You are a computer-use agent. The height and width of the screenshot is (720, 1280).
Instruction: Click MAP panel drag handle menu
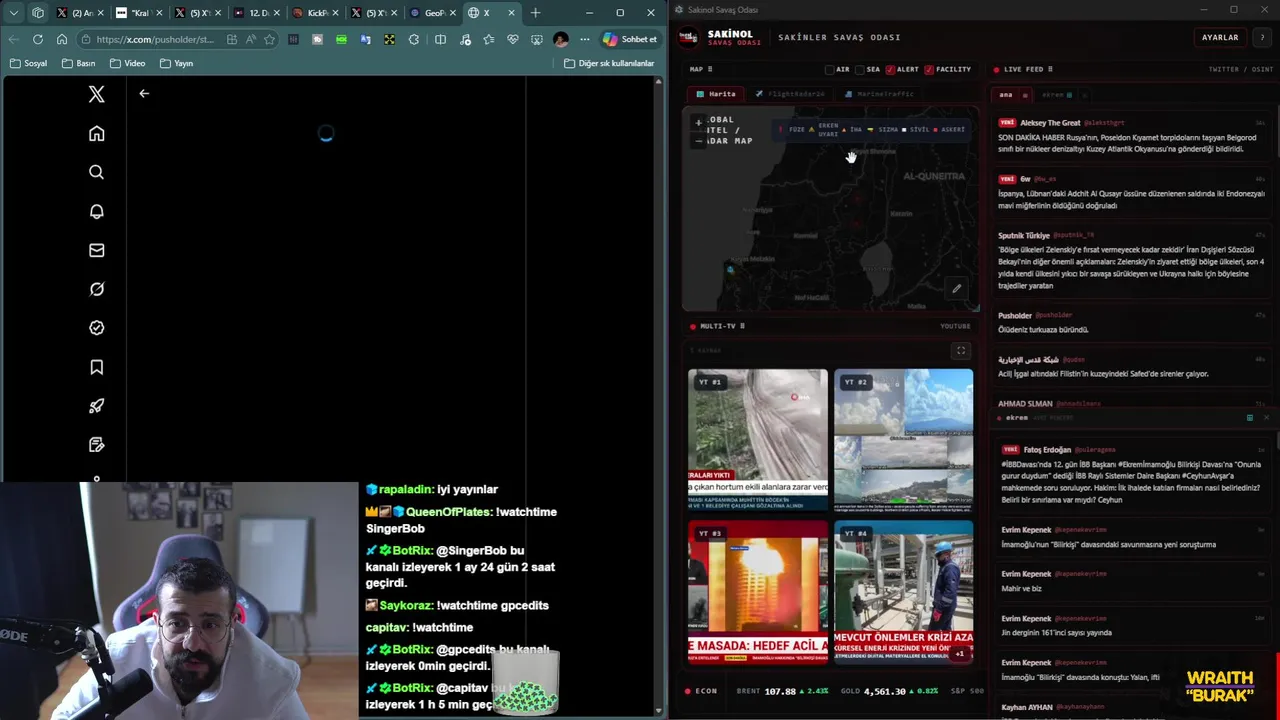pyautogui.click(x=710, y=69)
